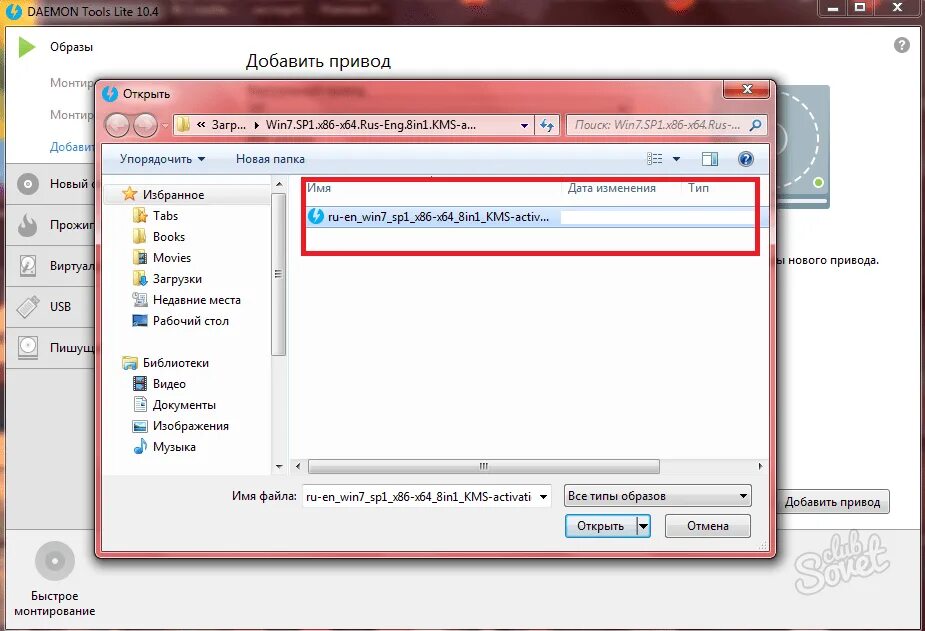925x631 pixels.
Task: Click the Добавить привод button
Action: pos(832,502)
